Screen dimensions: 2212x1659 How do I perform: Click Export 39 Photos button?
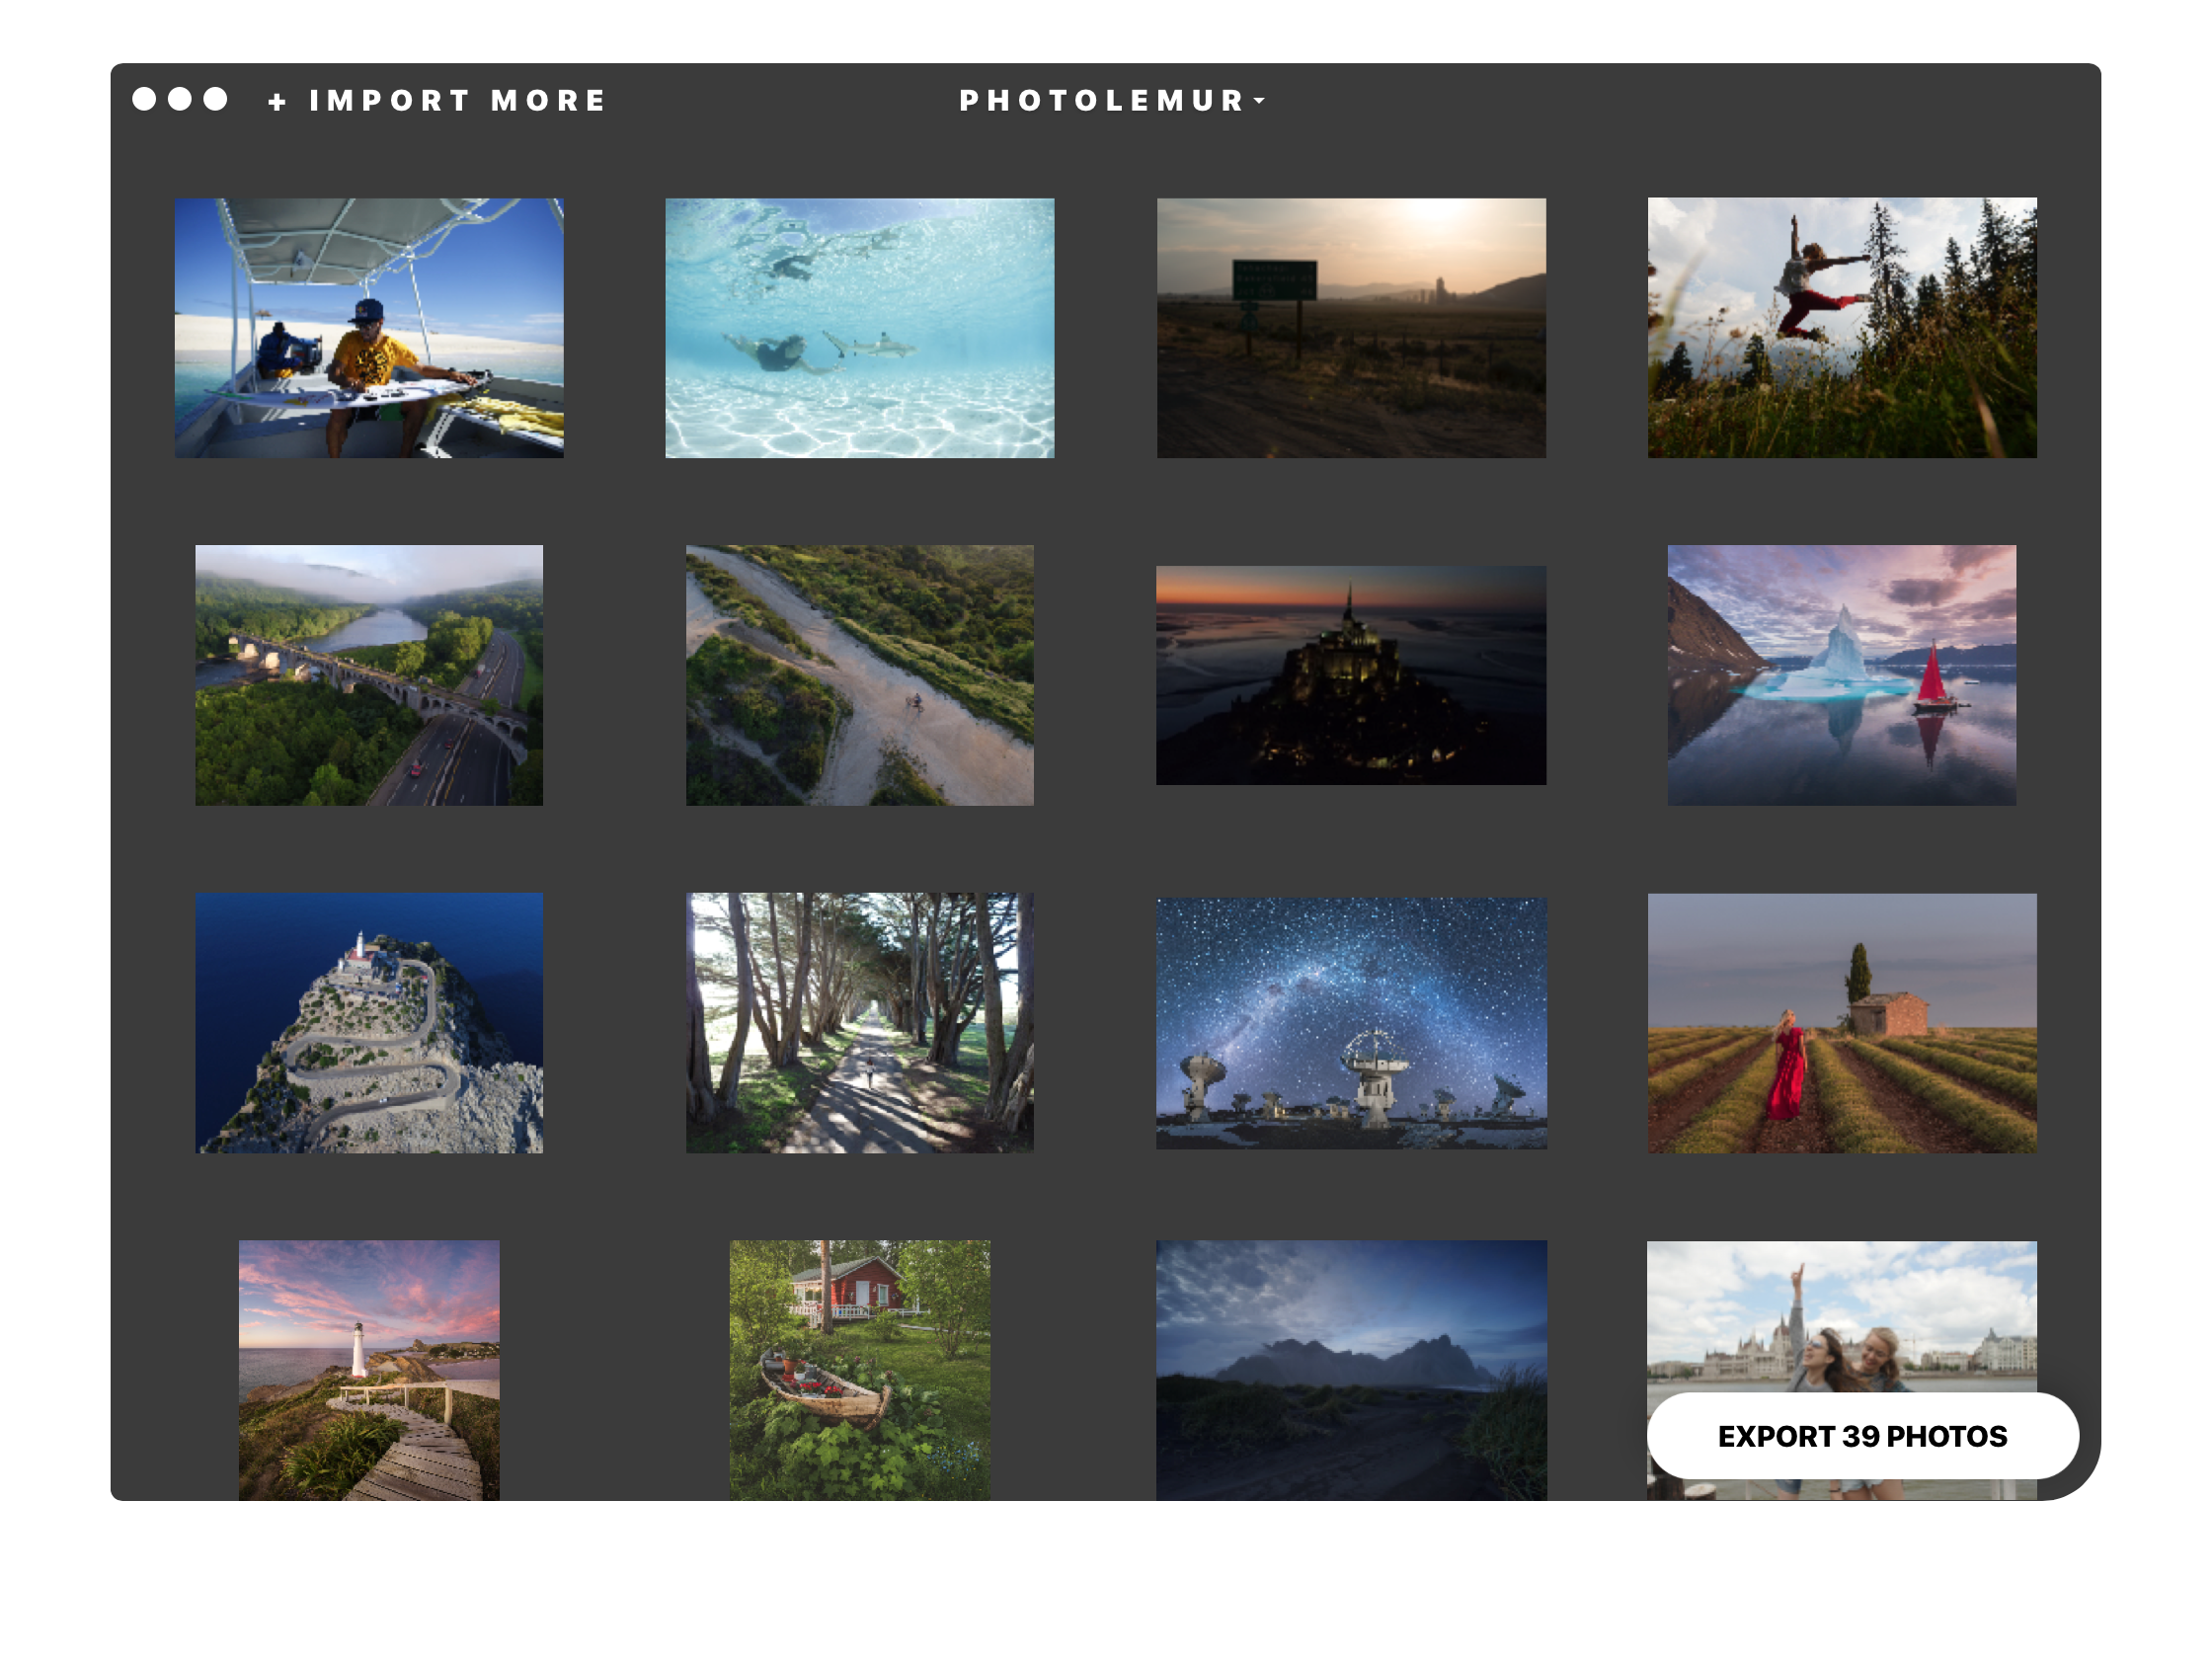[1861, 1436]
